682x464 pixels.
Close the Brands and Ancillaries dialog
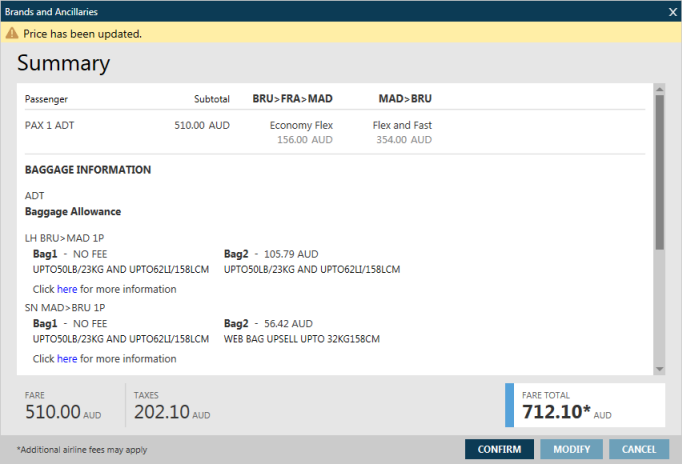pos(672,11)
